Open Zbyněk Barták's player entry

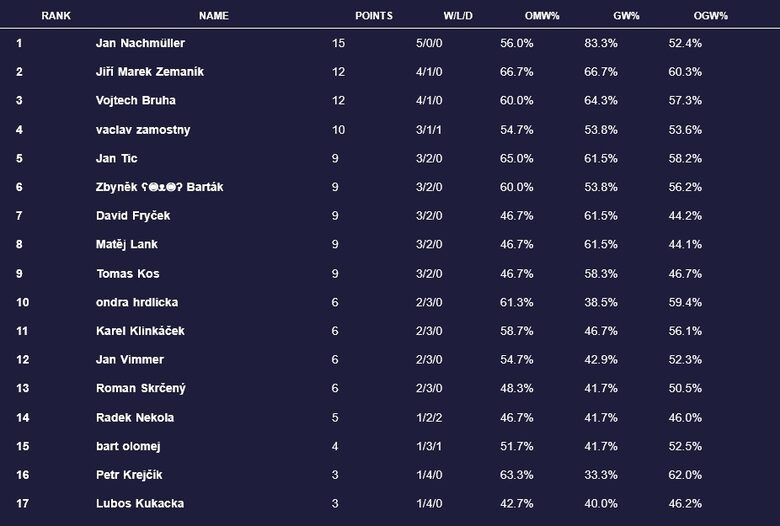coord(160,187)
